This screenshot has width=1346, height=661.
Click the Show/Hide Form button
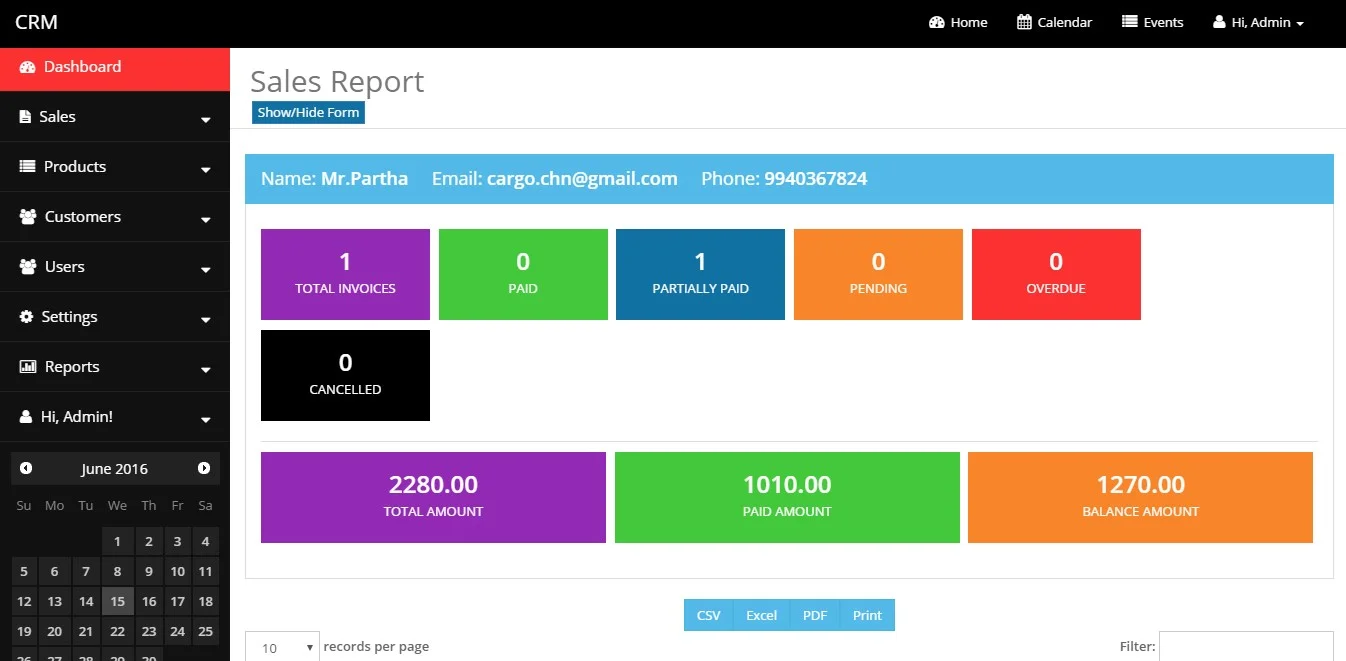point(308,113)
